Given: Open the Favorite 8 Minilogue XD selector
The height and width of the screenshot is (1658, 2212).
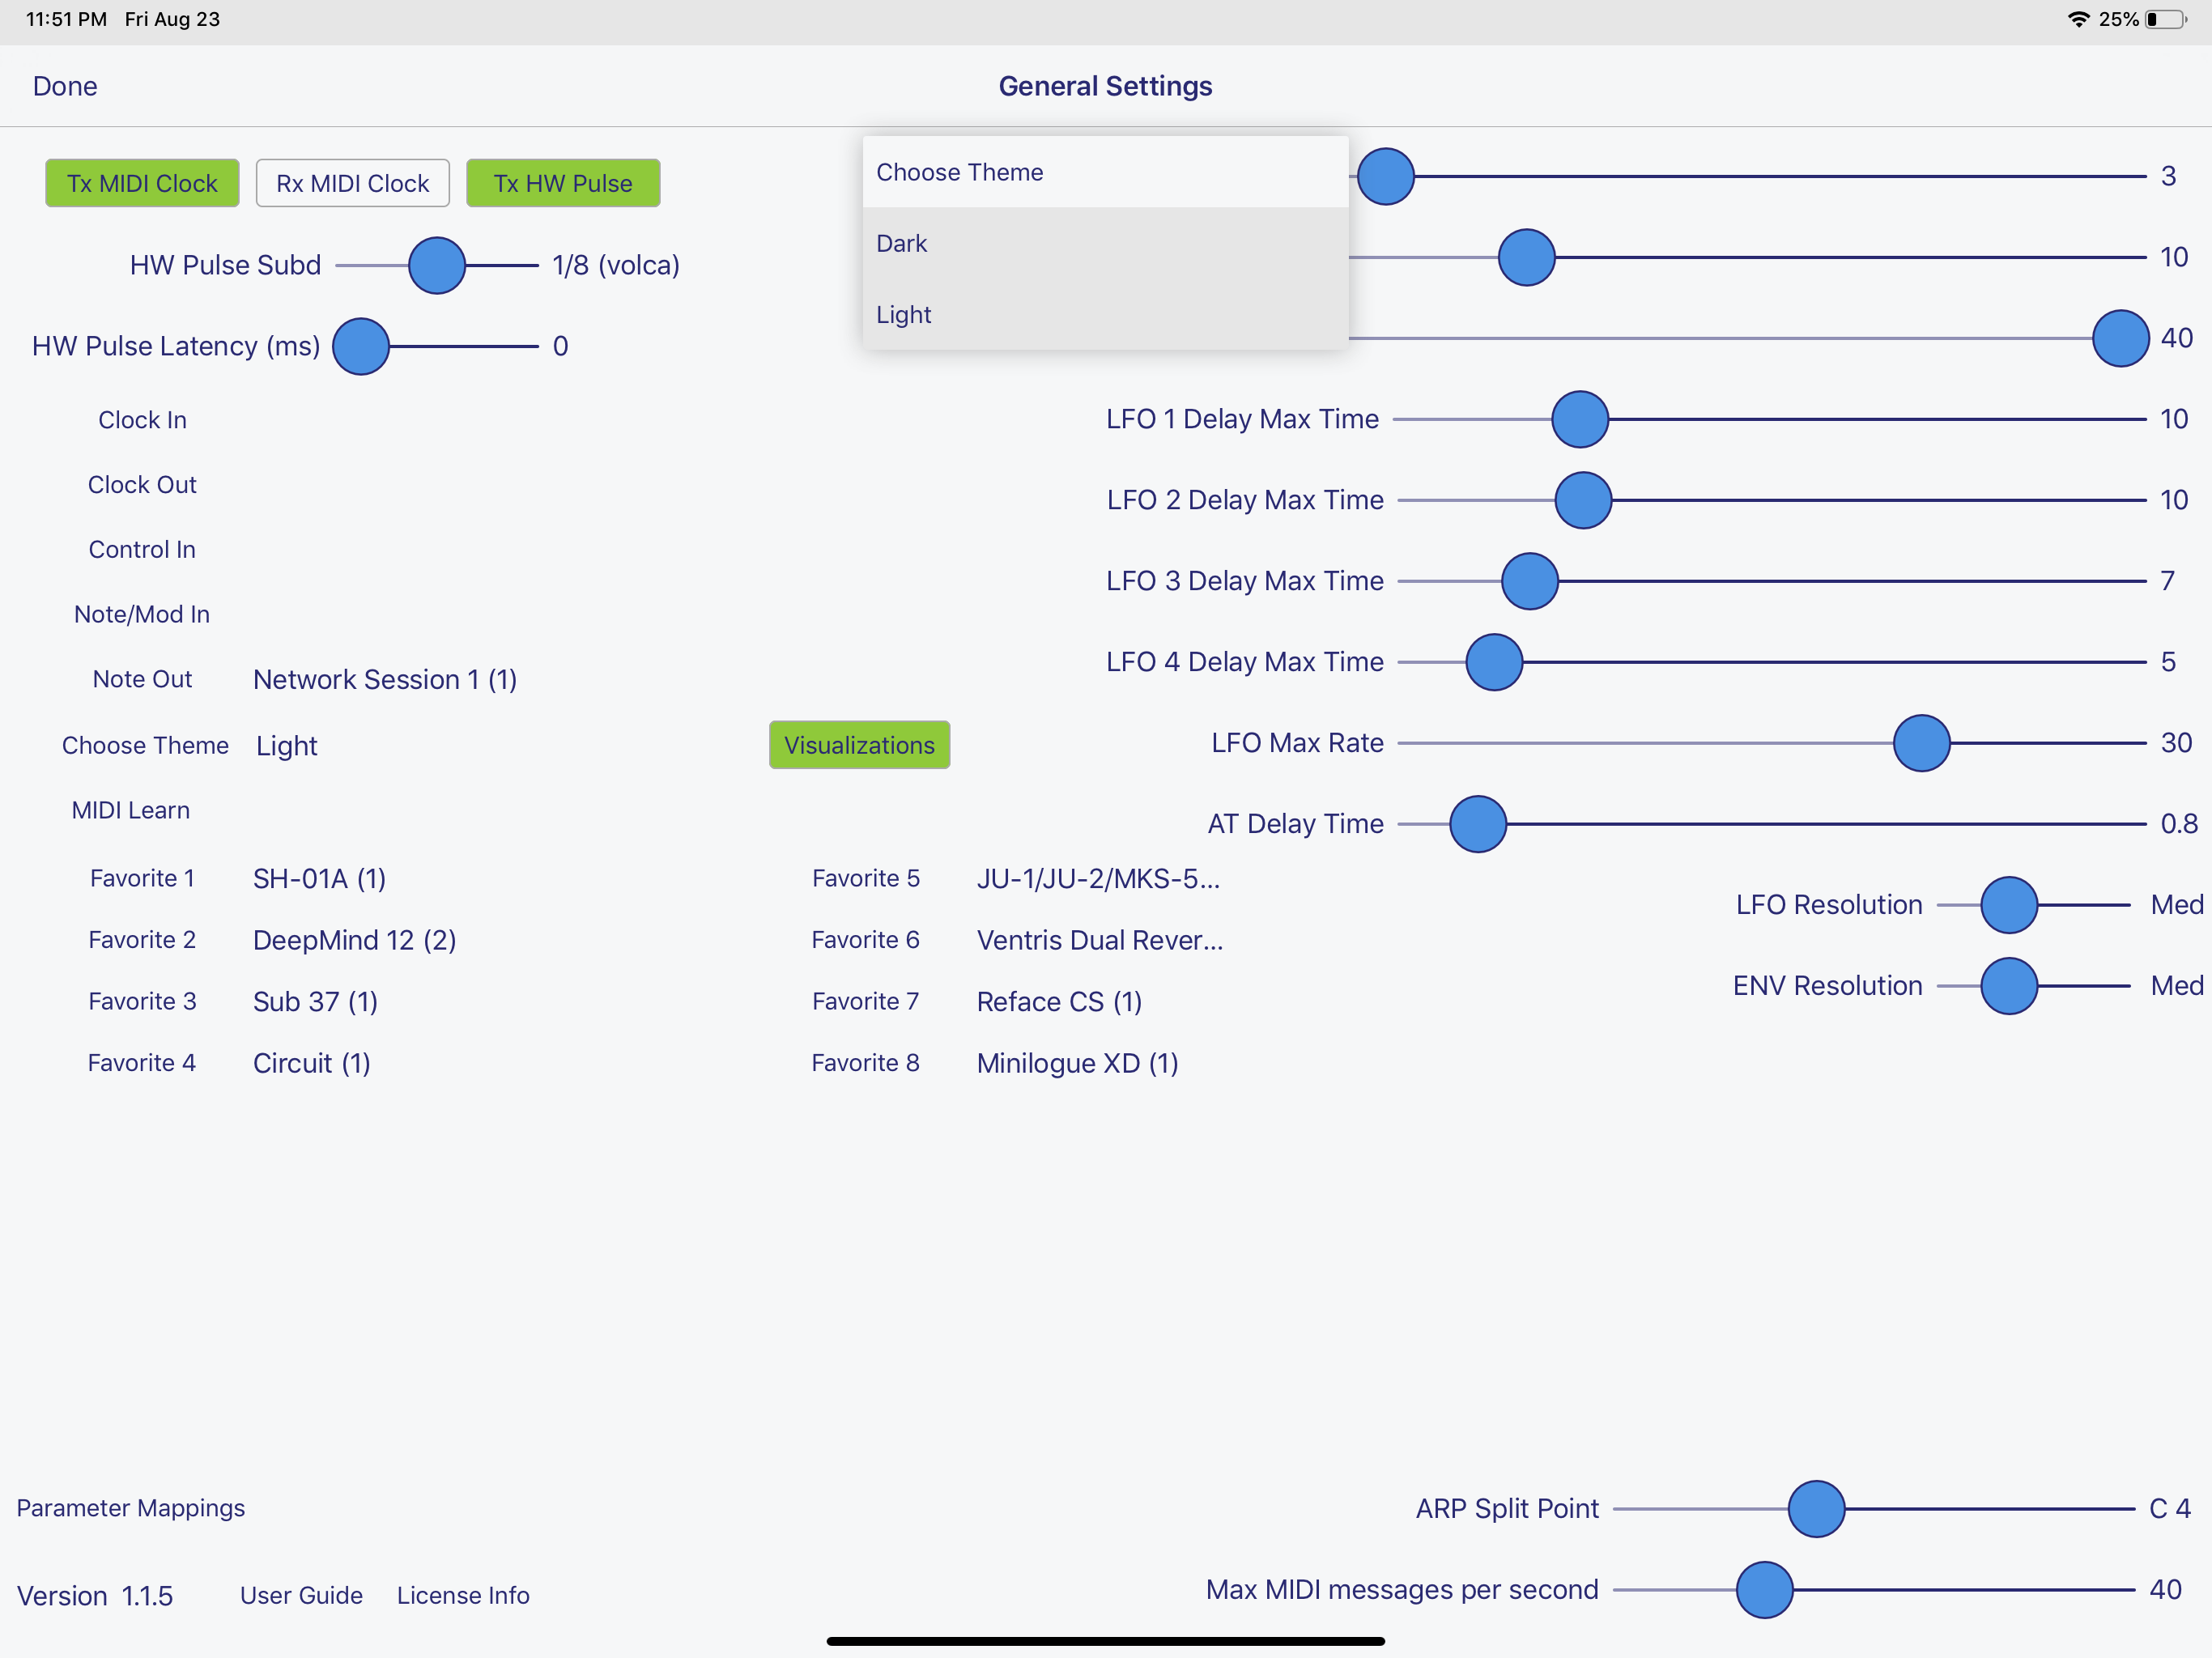Looking at the screenshot, I should coord(1077,1063).
